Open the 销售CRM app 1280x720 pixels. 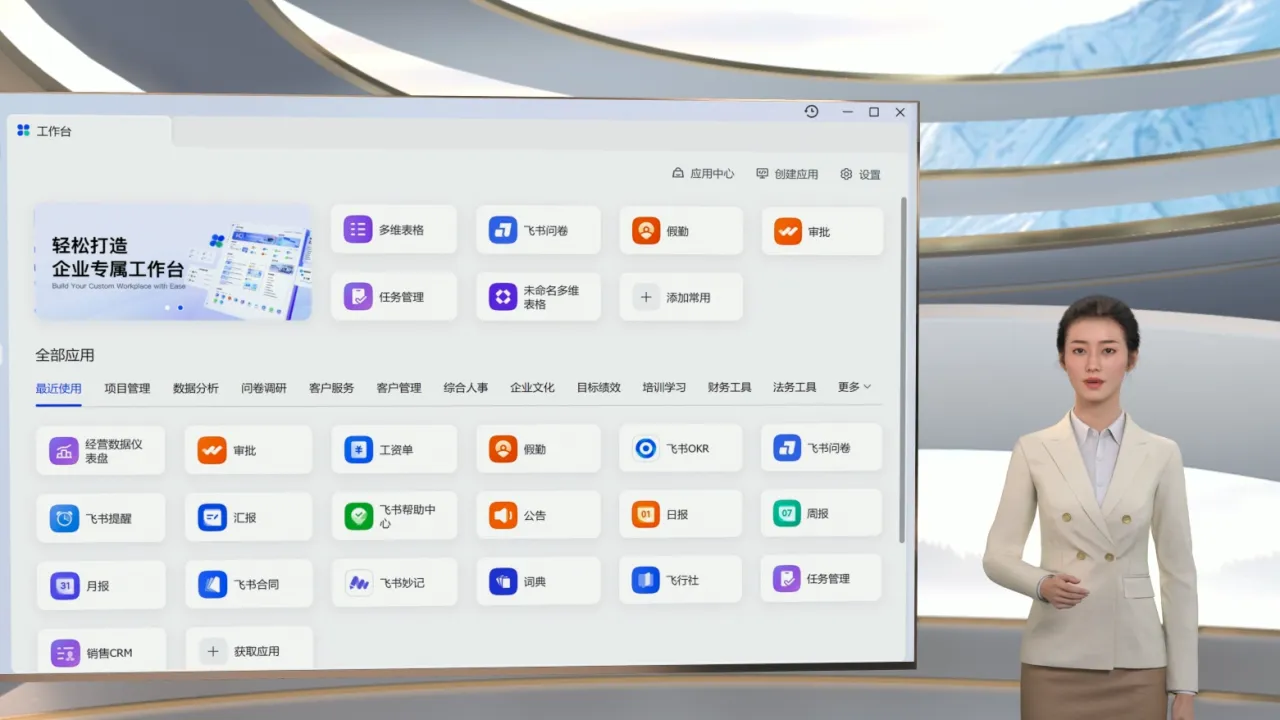(x=65, y=653)
